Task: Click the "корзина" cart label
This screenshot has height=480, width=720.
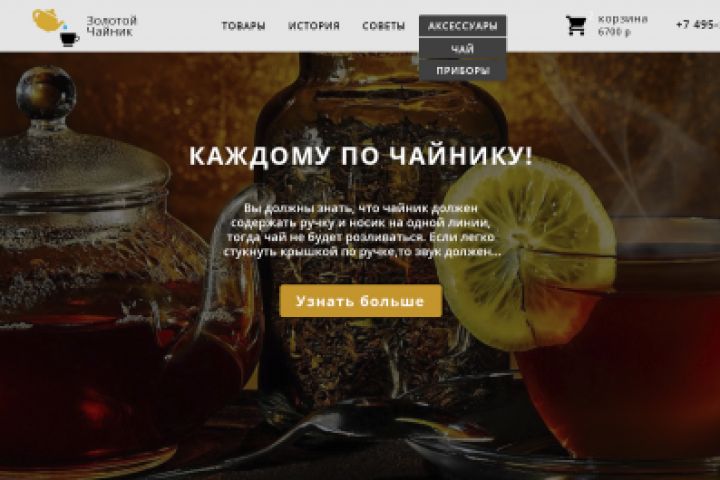Action: click(623, 19)
